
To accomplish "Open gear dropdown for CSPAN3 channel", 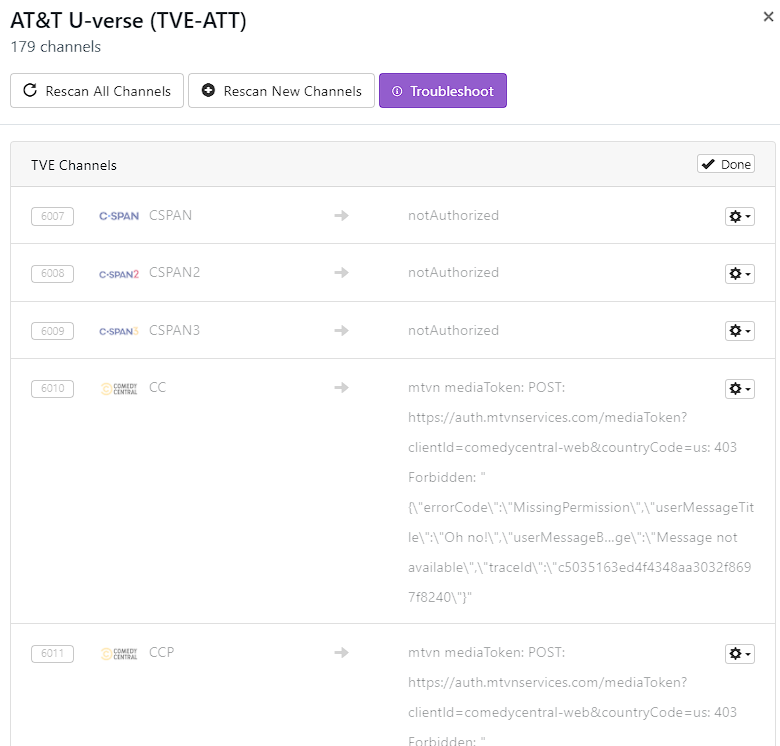I will (739, 331).
